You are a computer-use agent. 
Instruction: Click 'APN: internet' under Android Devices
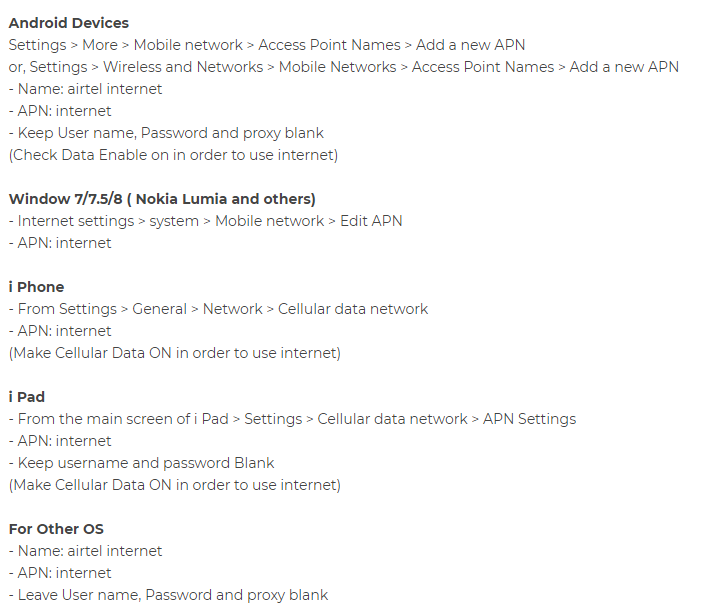60,111
